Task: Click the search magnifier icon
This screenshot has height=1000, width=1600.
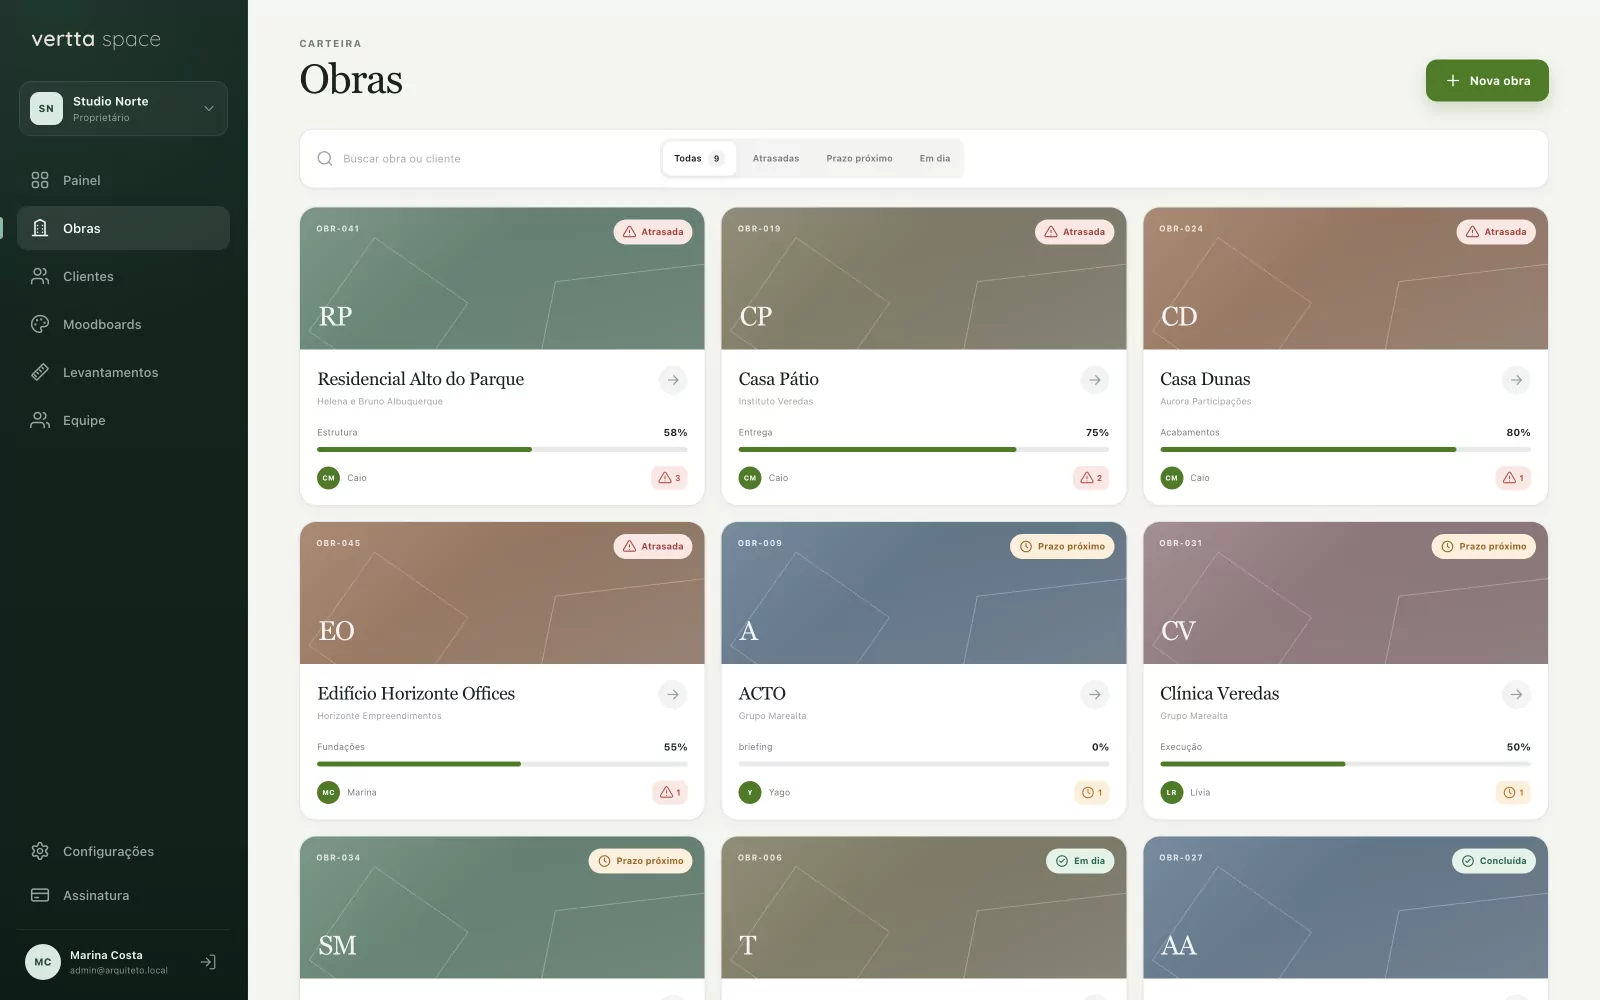Action: 325,158
